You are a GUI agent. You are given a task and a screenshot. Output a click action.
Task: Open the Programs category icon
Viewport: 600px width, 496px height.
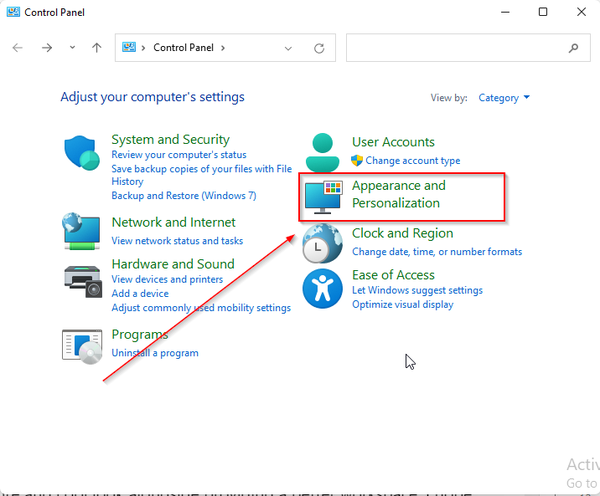point(82,345)
